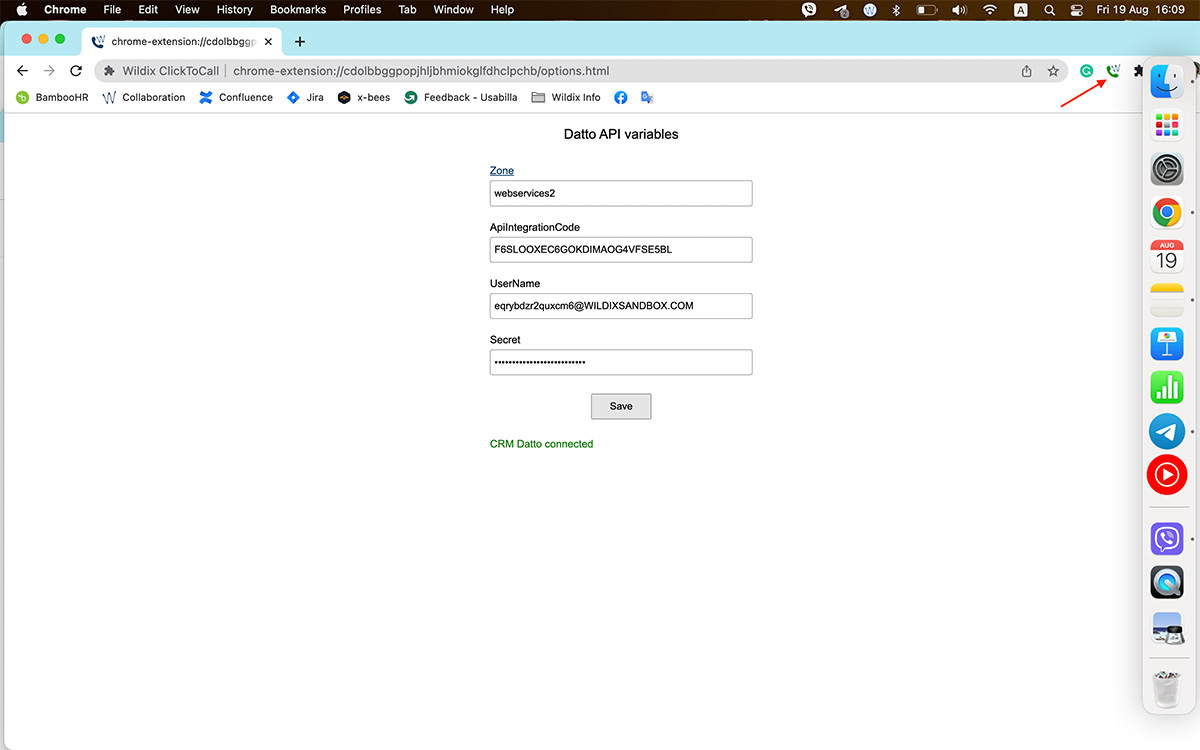Open the Bookmarks menu
This screenshot has height=750, width=1200.
[x=298, y=10]
